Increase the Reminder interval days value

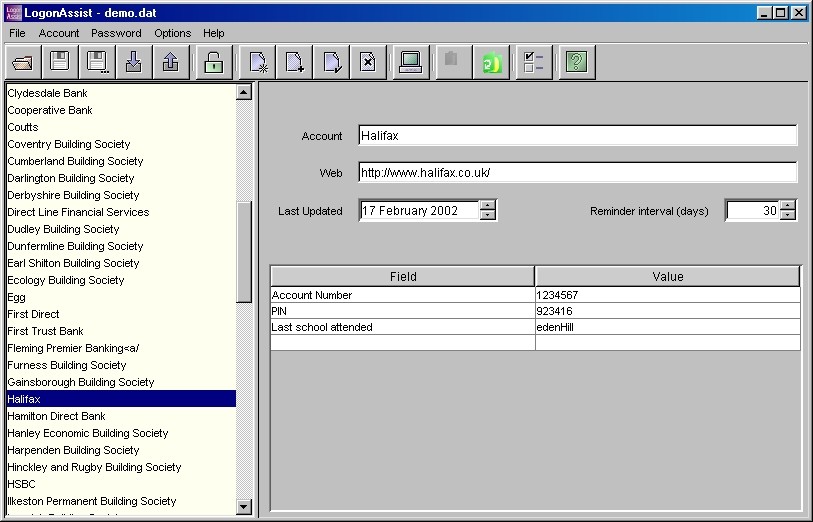(788, 205)
